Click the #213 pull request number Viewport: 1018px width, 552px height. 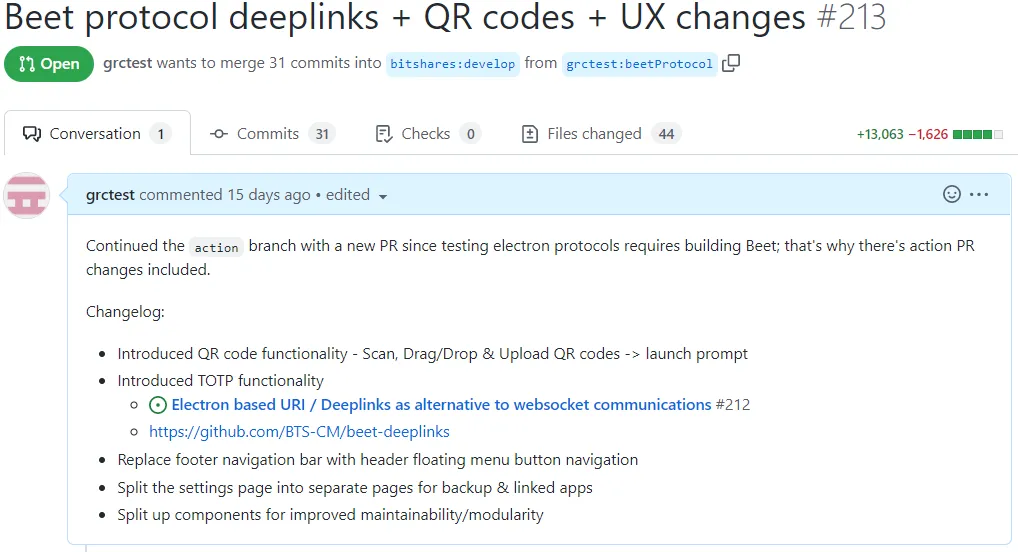[852, 18]
